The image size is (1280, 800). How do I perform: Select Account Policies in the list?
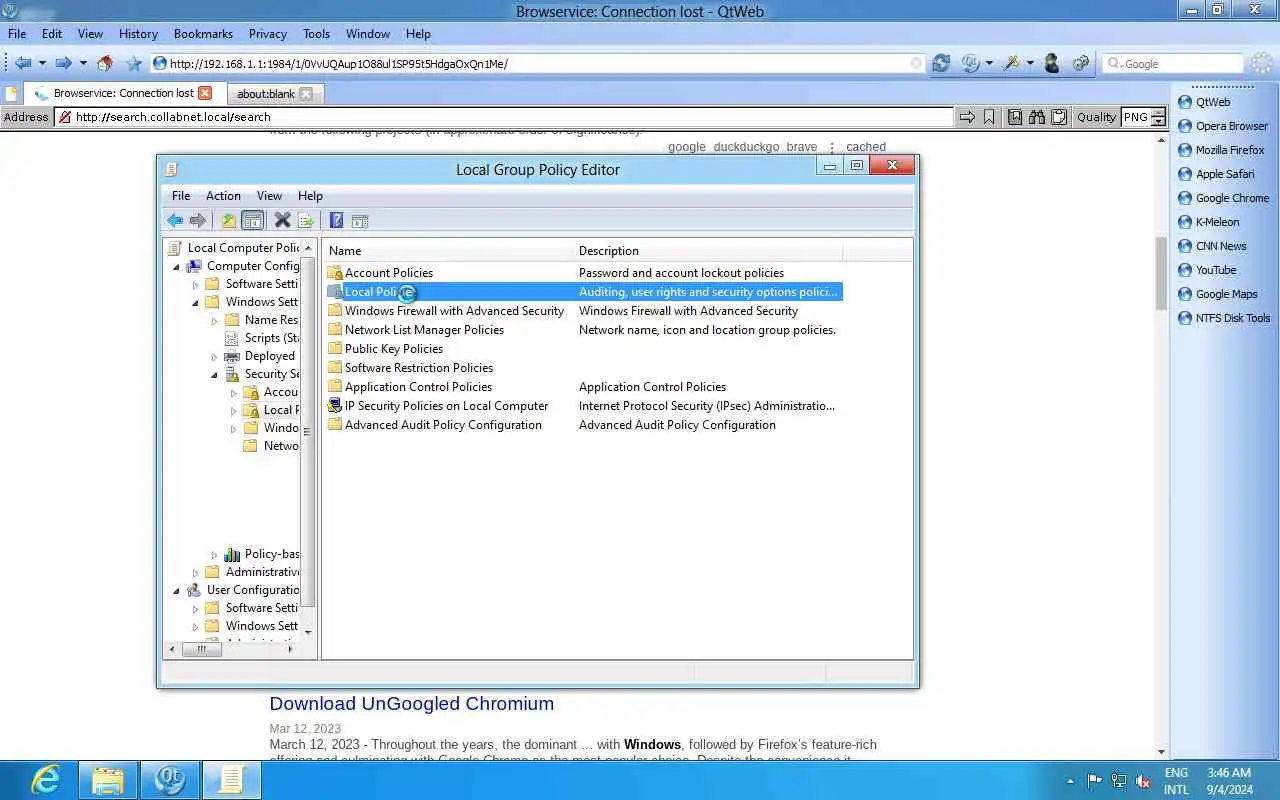(x=389, y=273)
